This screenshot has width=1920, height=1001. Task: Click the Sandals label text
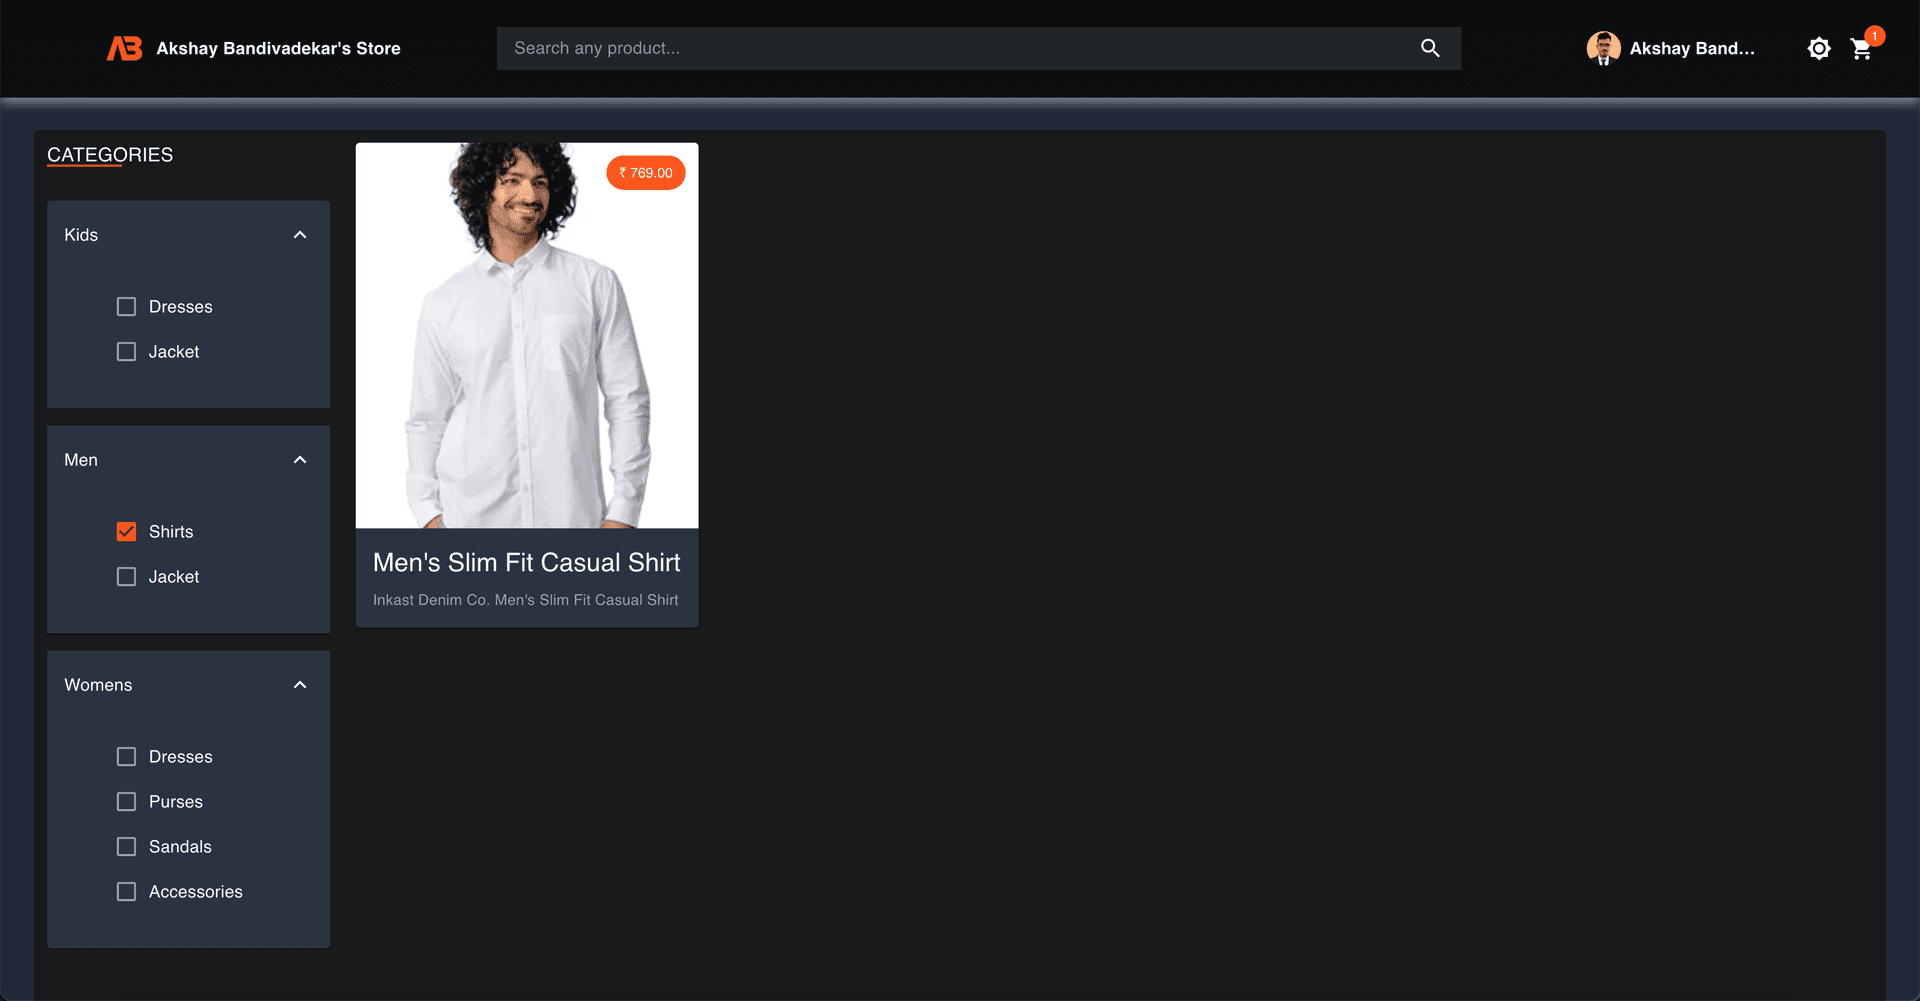(x=180, y=847)
